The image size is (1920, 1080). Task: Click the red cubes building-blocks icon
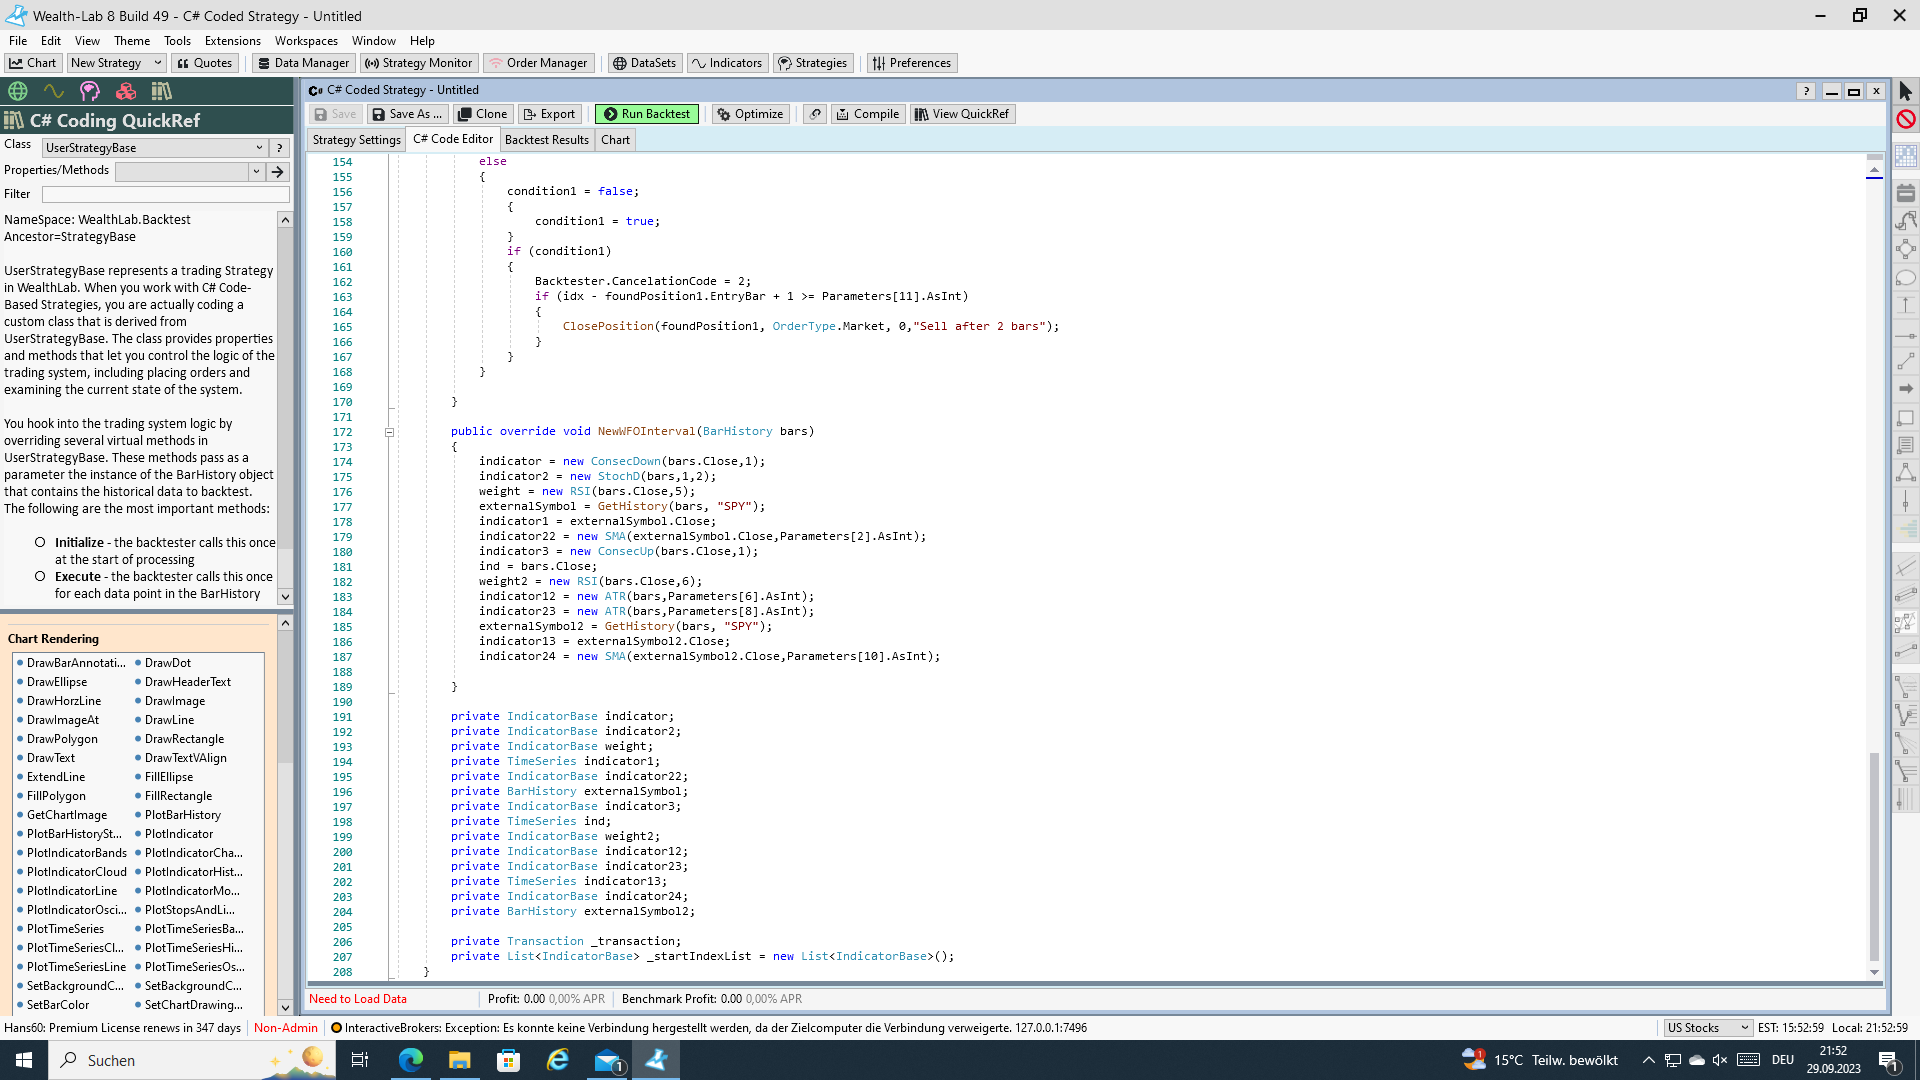pyautogui.click(x=126, y=91)
